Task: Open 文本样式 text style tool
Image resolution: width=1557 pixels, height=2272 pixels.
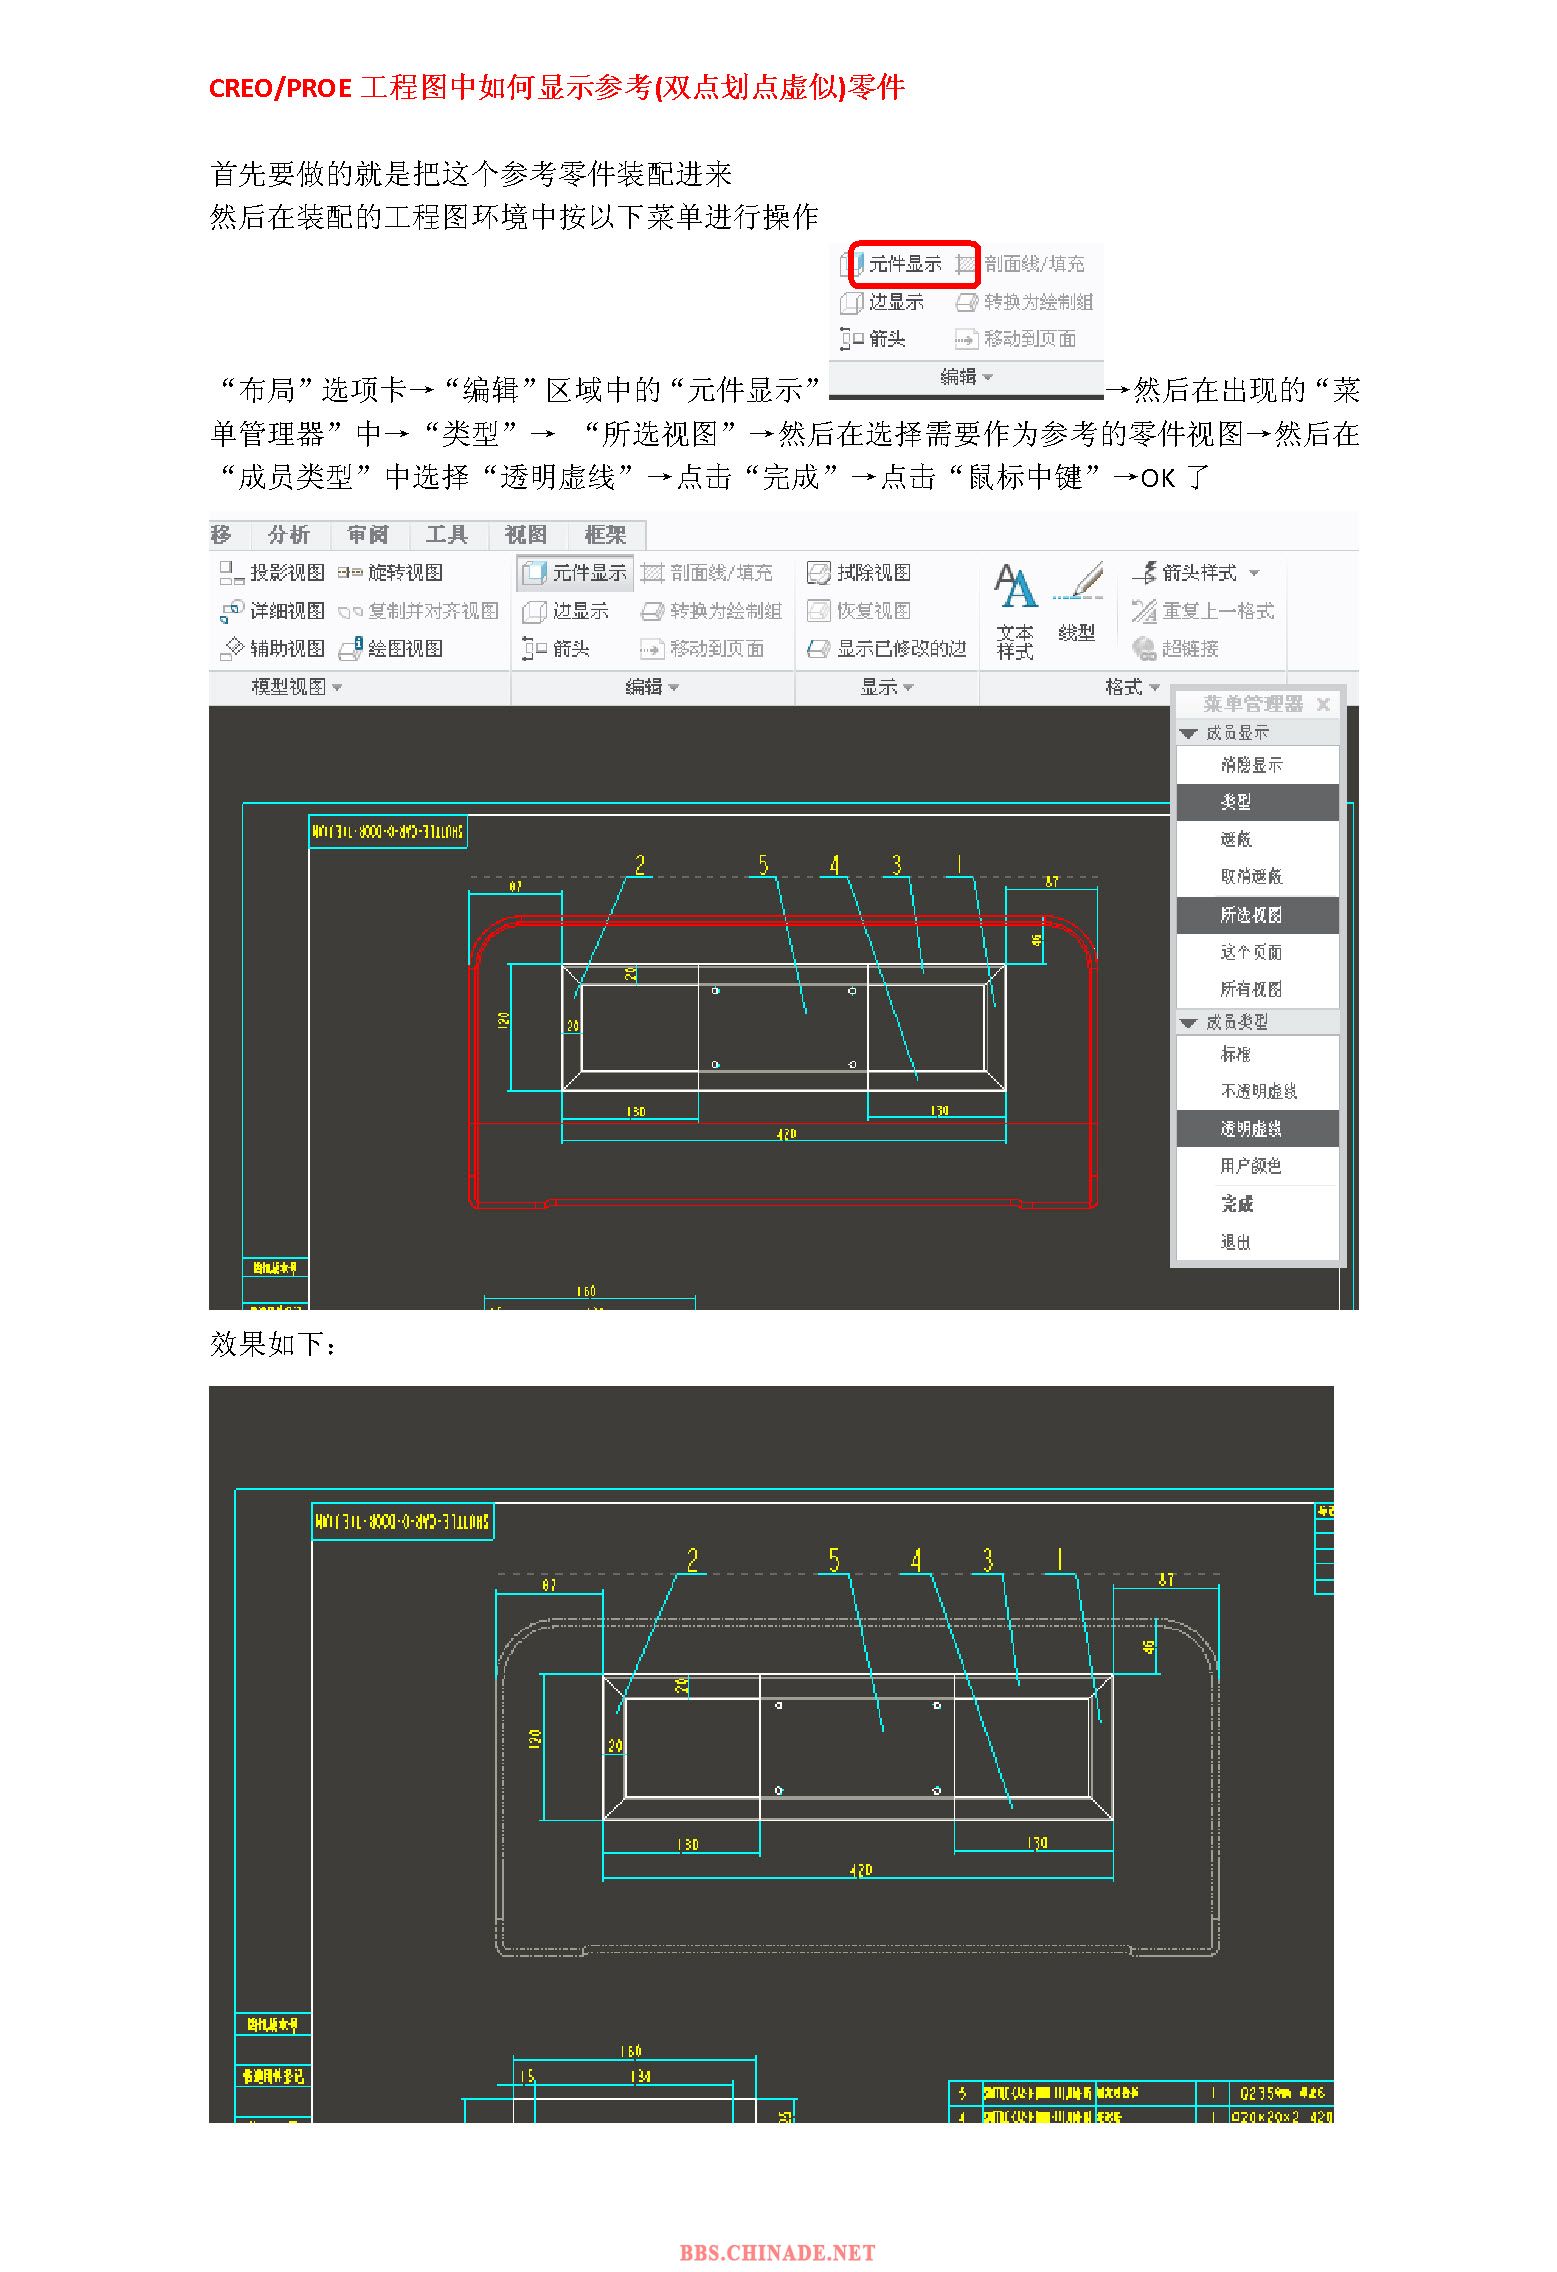Action: click(x=1015, y=612)
